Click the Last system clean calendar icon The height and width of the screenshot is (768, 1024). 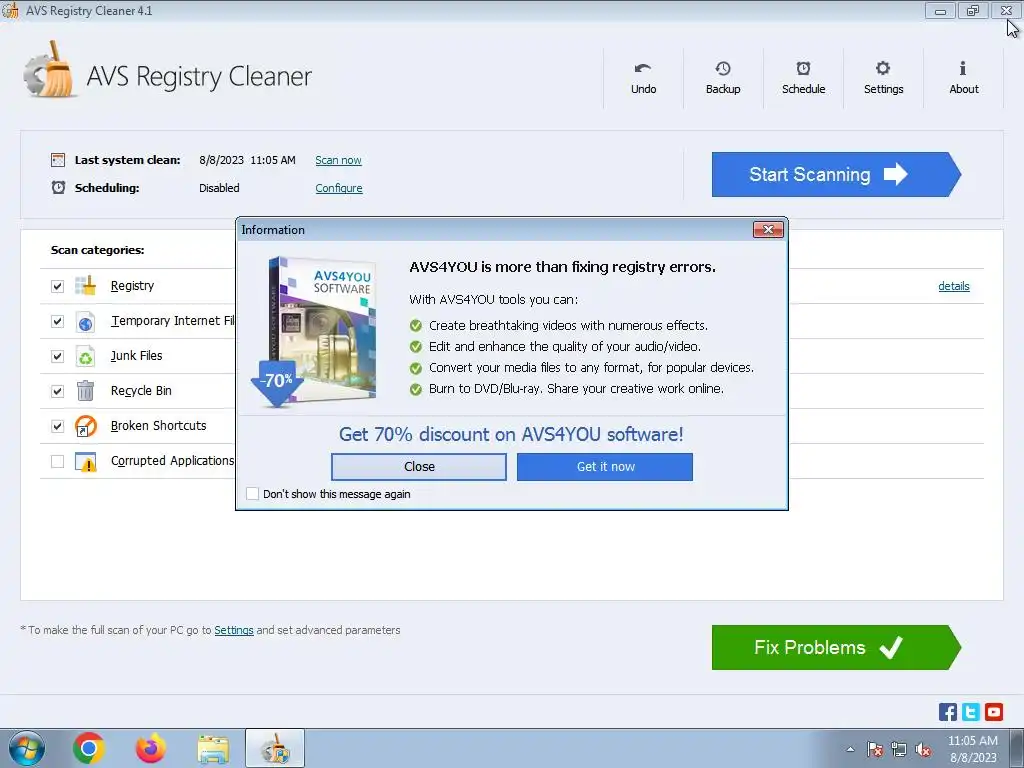tap(58, 160)
